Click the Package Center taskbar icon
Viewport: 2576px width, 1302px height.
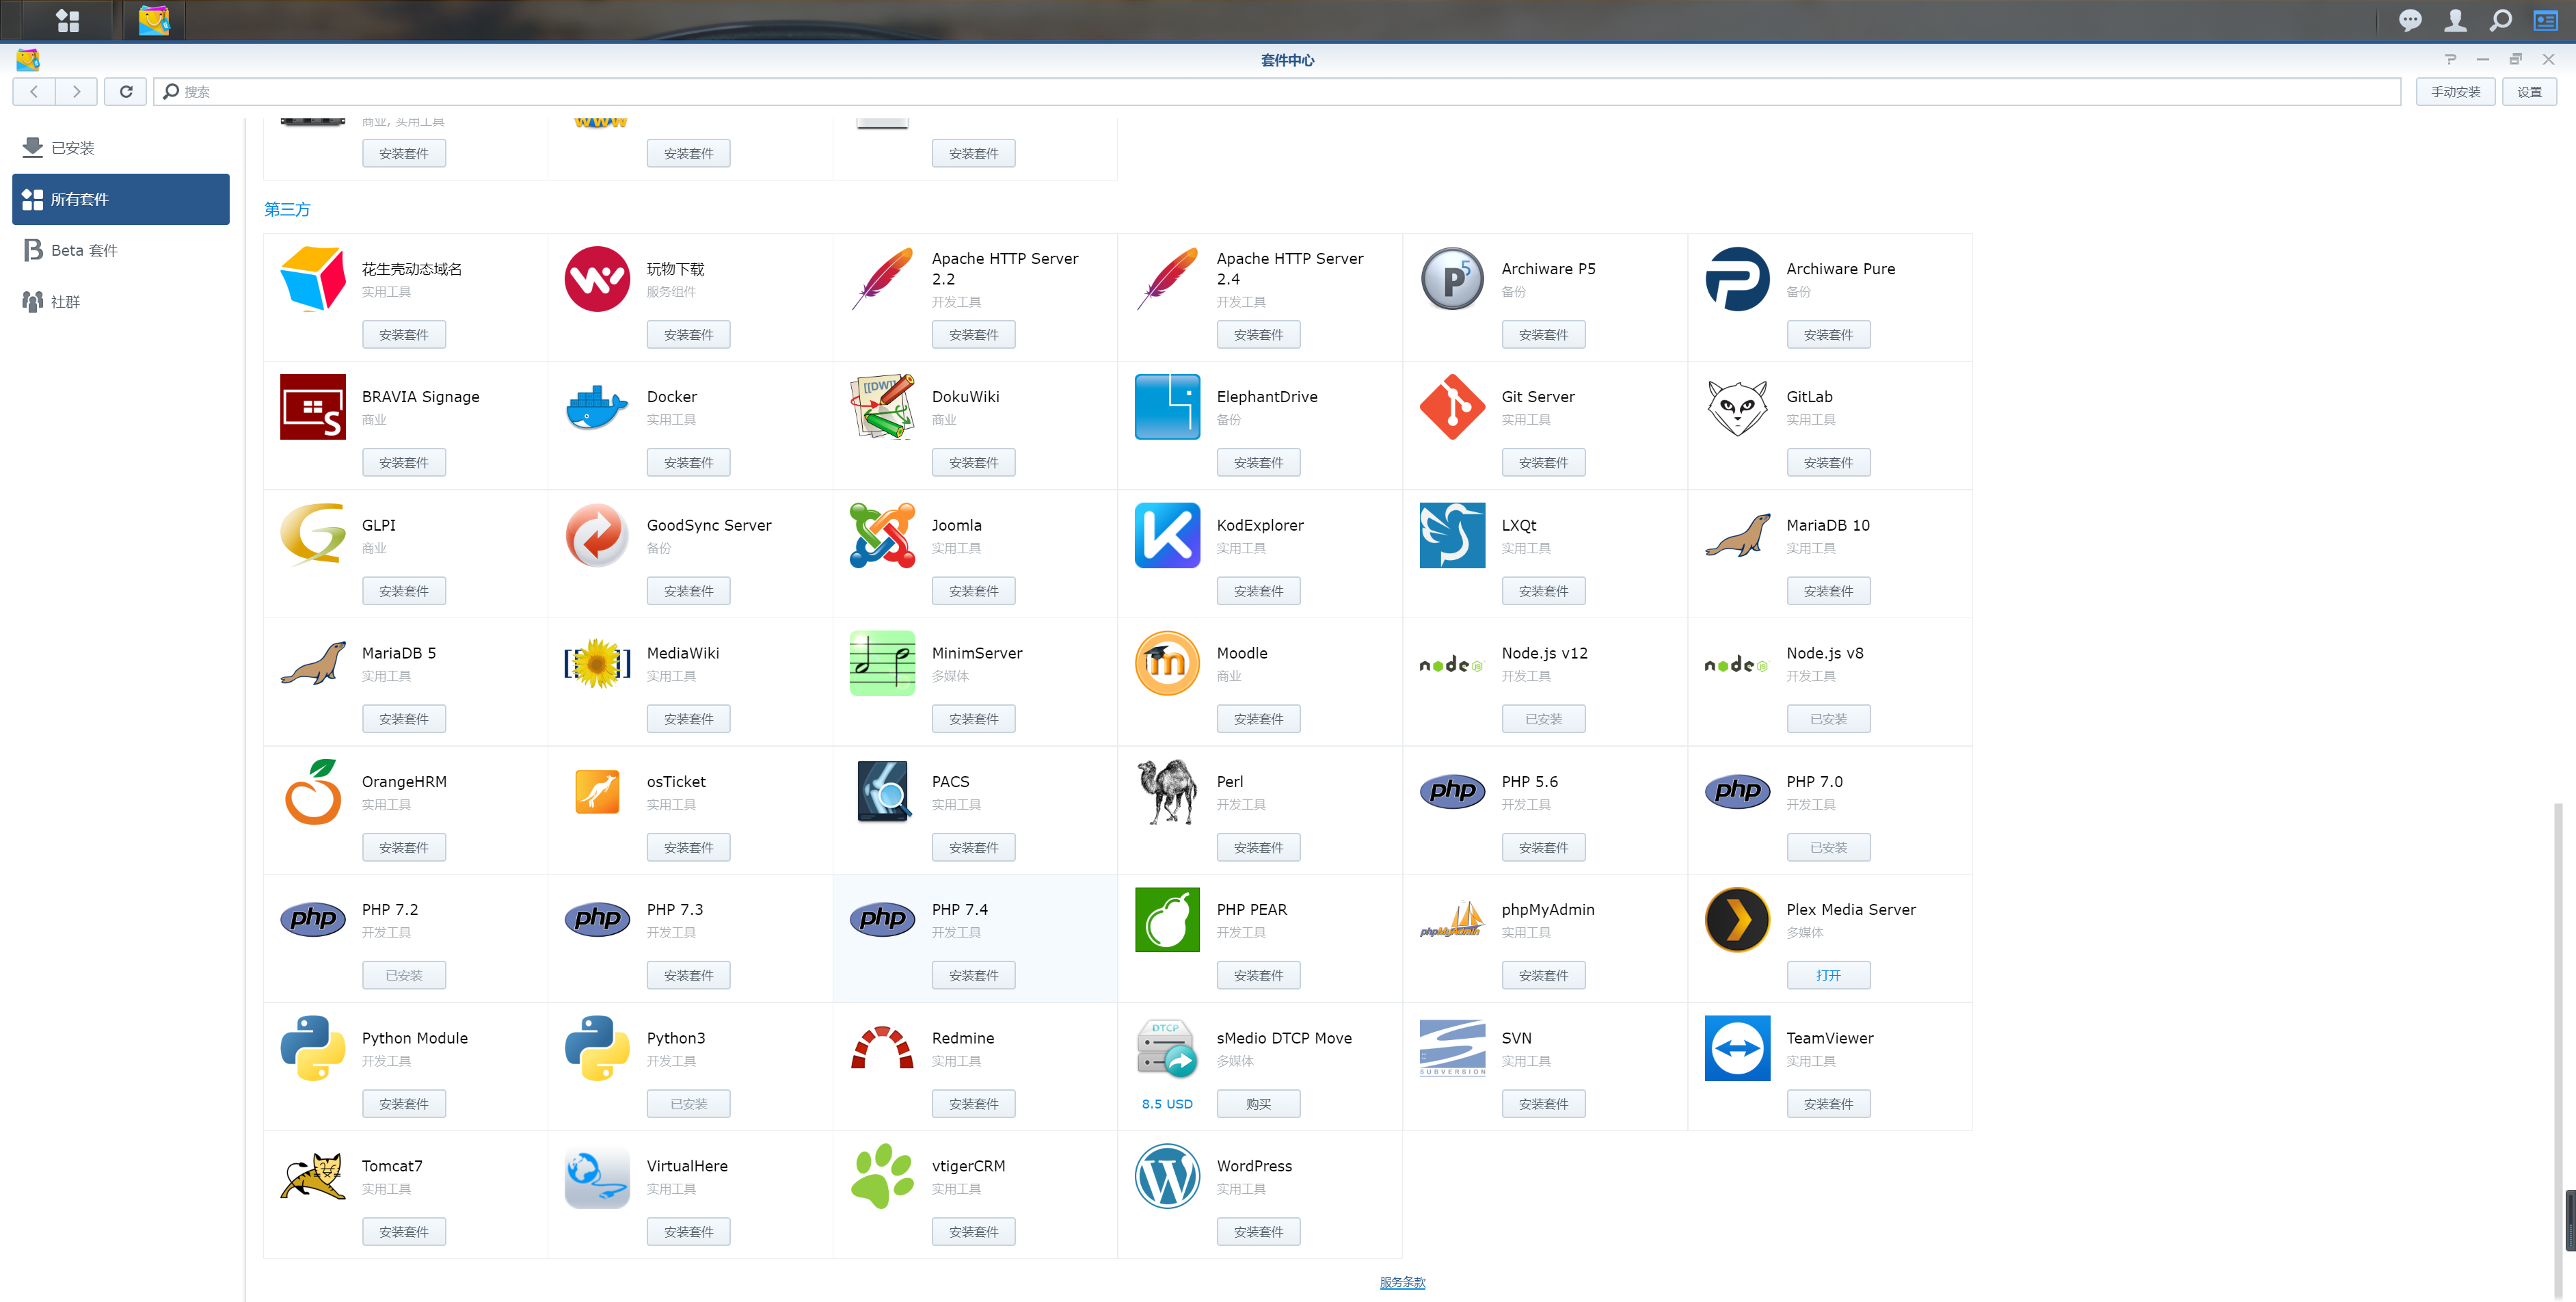tap(154, 20)
